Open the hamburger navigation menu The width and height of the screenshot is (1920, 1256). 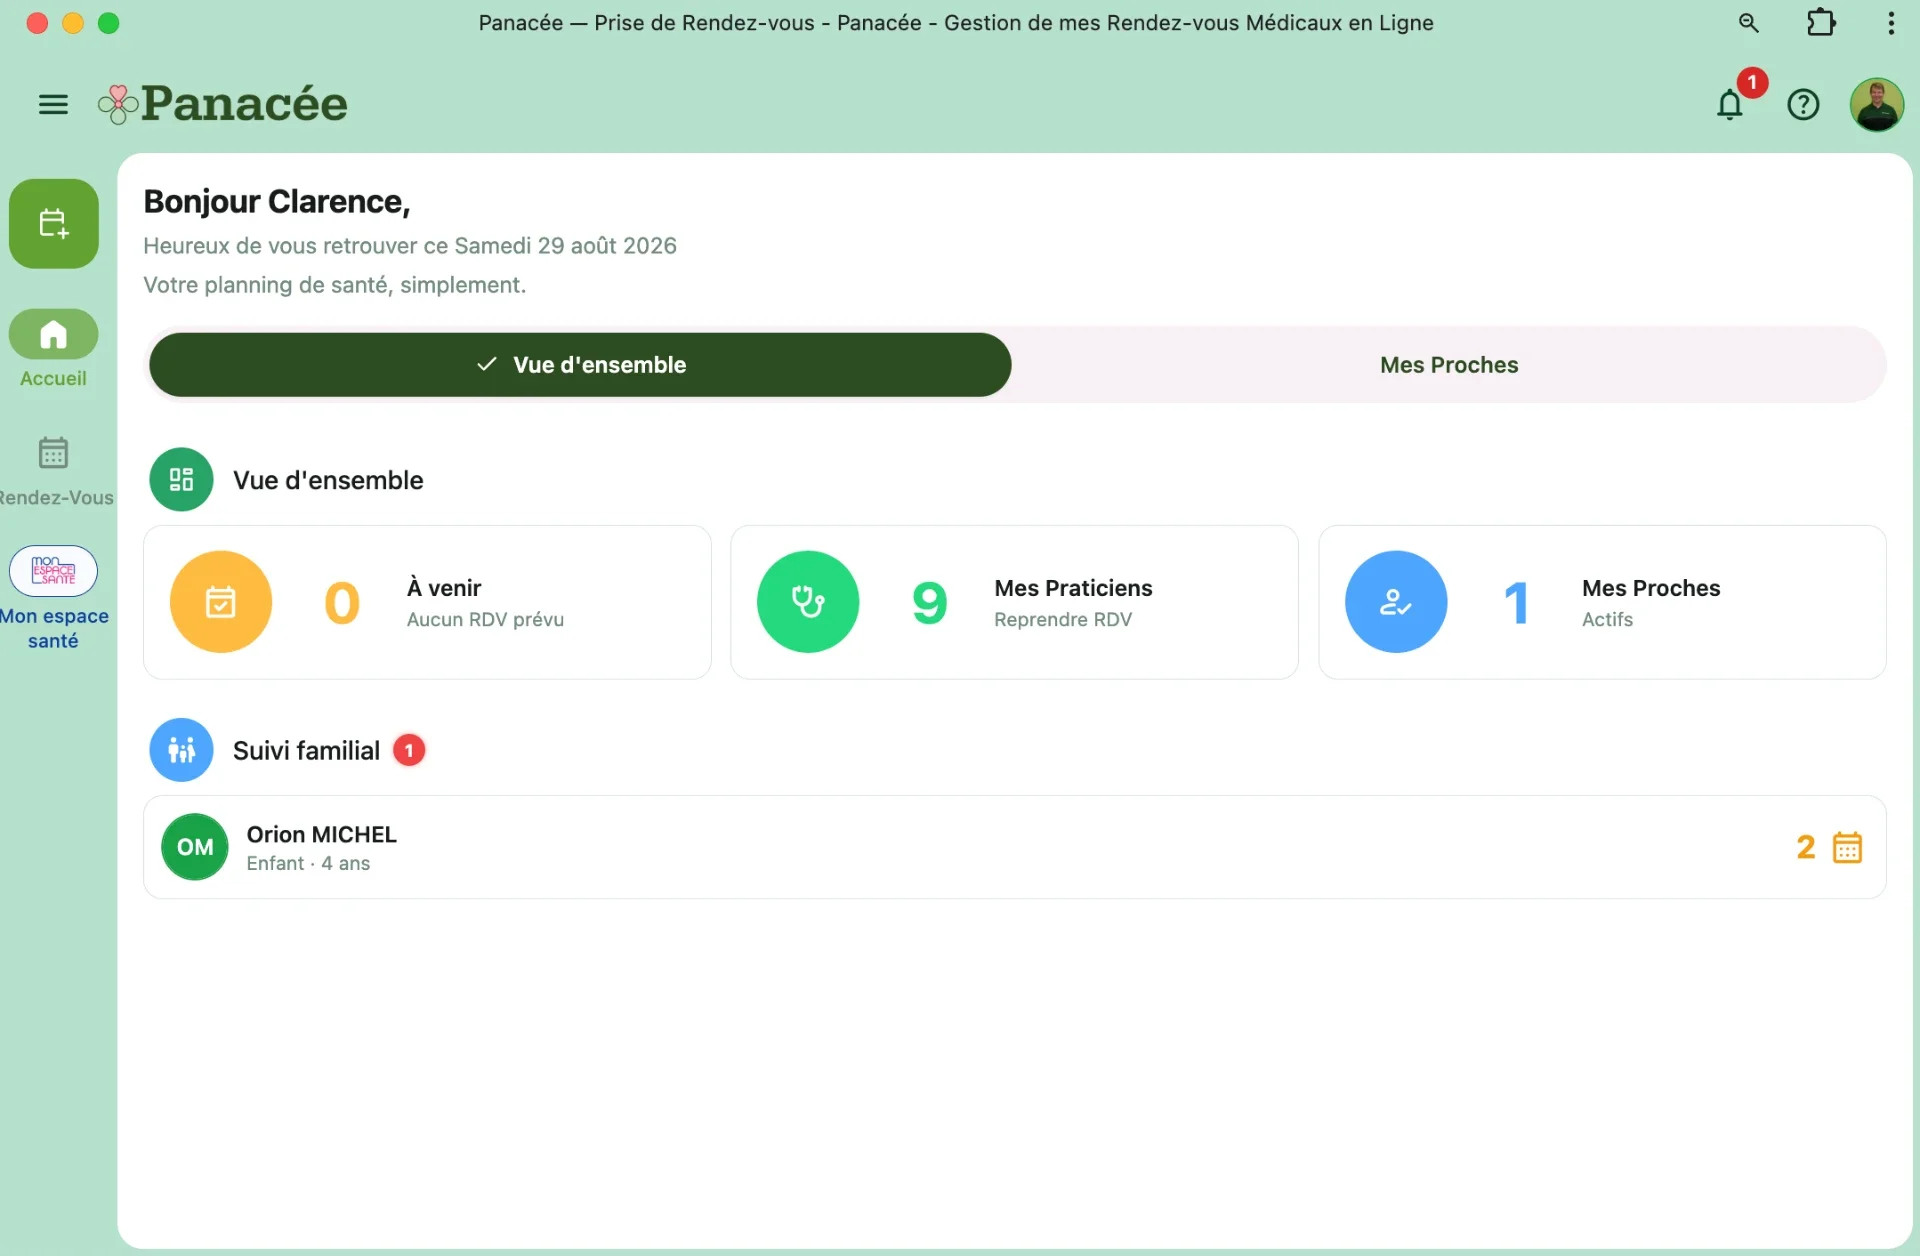pos(53,104)
